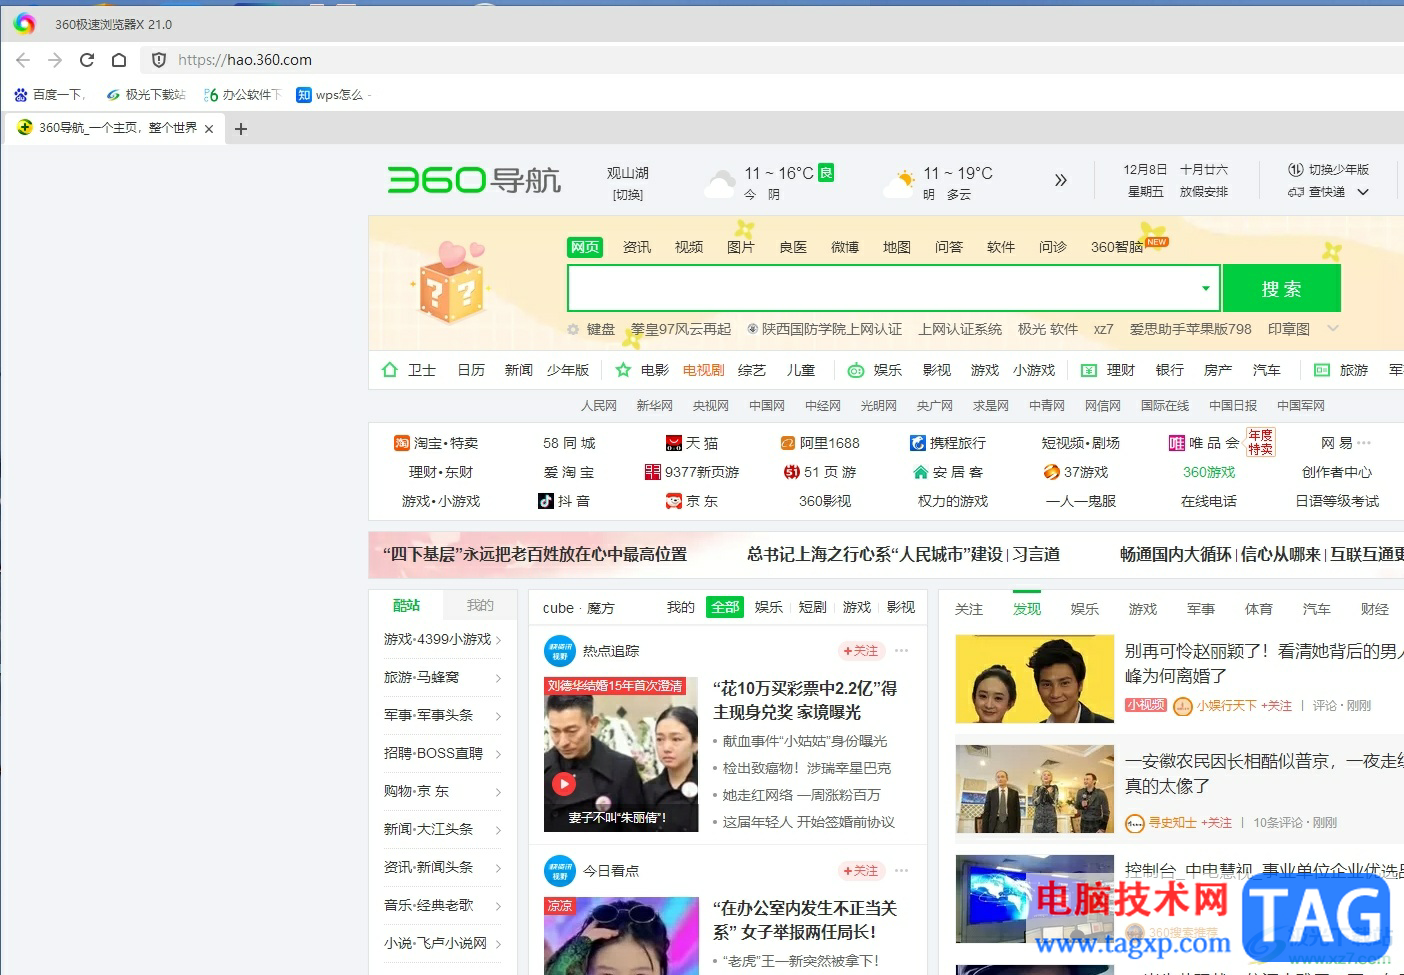This screenshot has width=1404, height=975.
Task: Open the 携程旅行 site link
Action: (x=948, y=443)
